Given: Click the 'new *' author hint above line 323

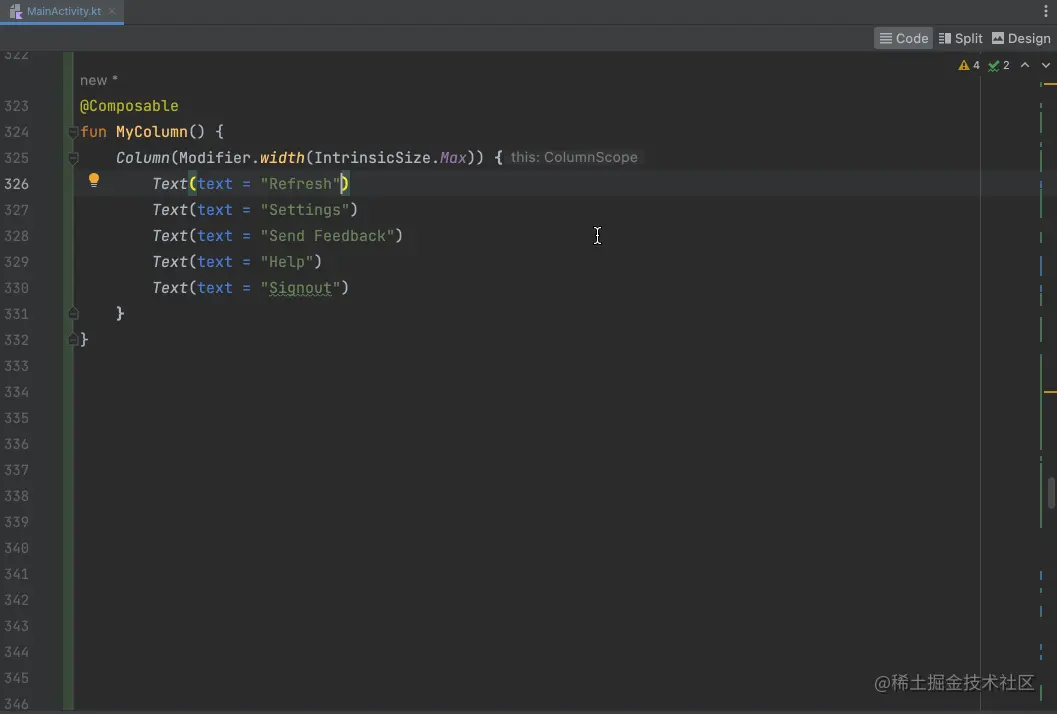Looking at the screenshot, I should pos(99,80).
